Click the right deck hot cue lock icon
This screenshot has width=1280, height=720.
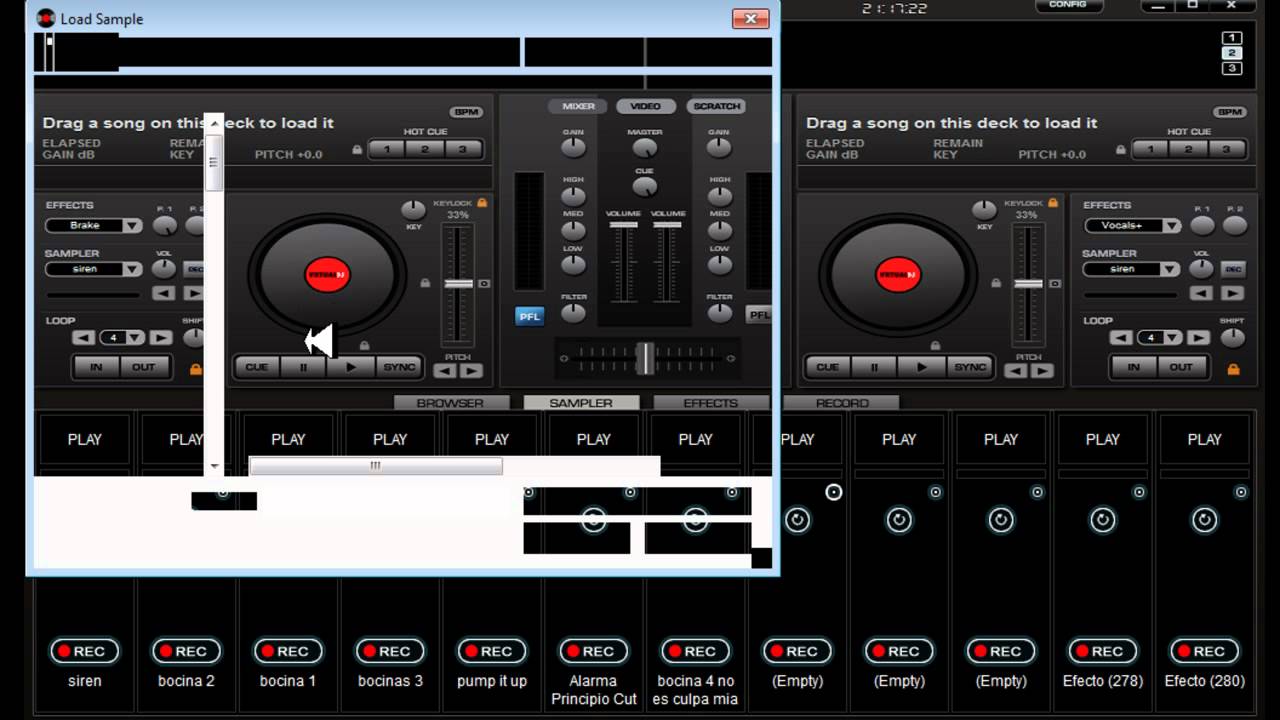tap(1121, 150)
